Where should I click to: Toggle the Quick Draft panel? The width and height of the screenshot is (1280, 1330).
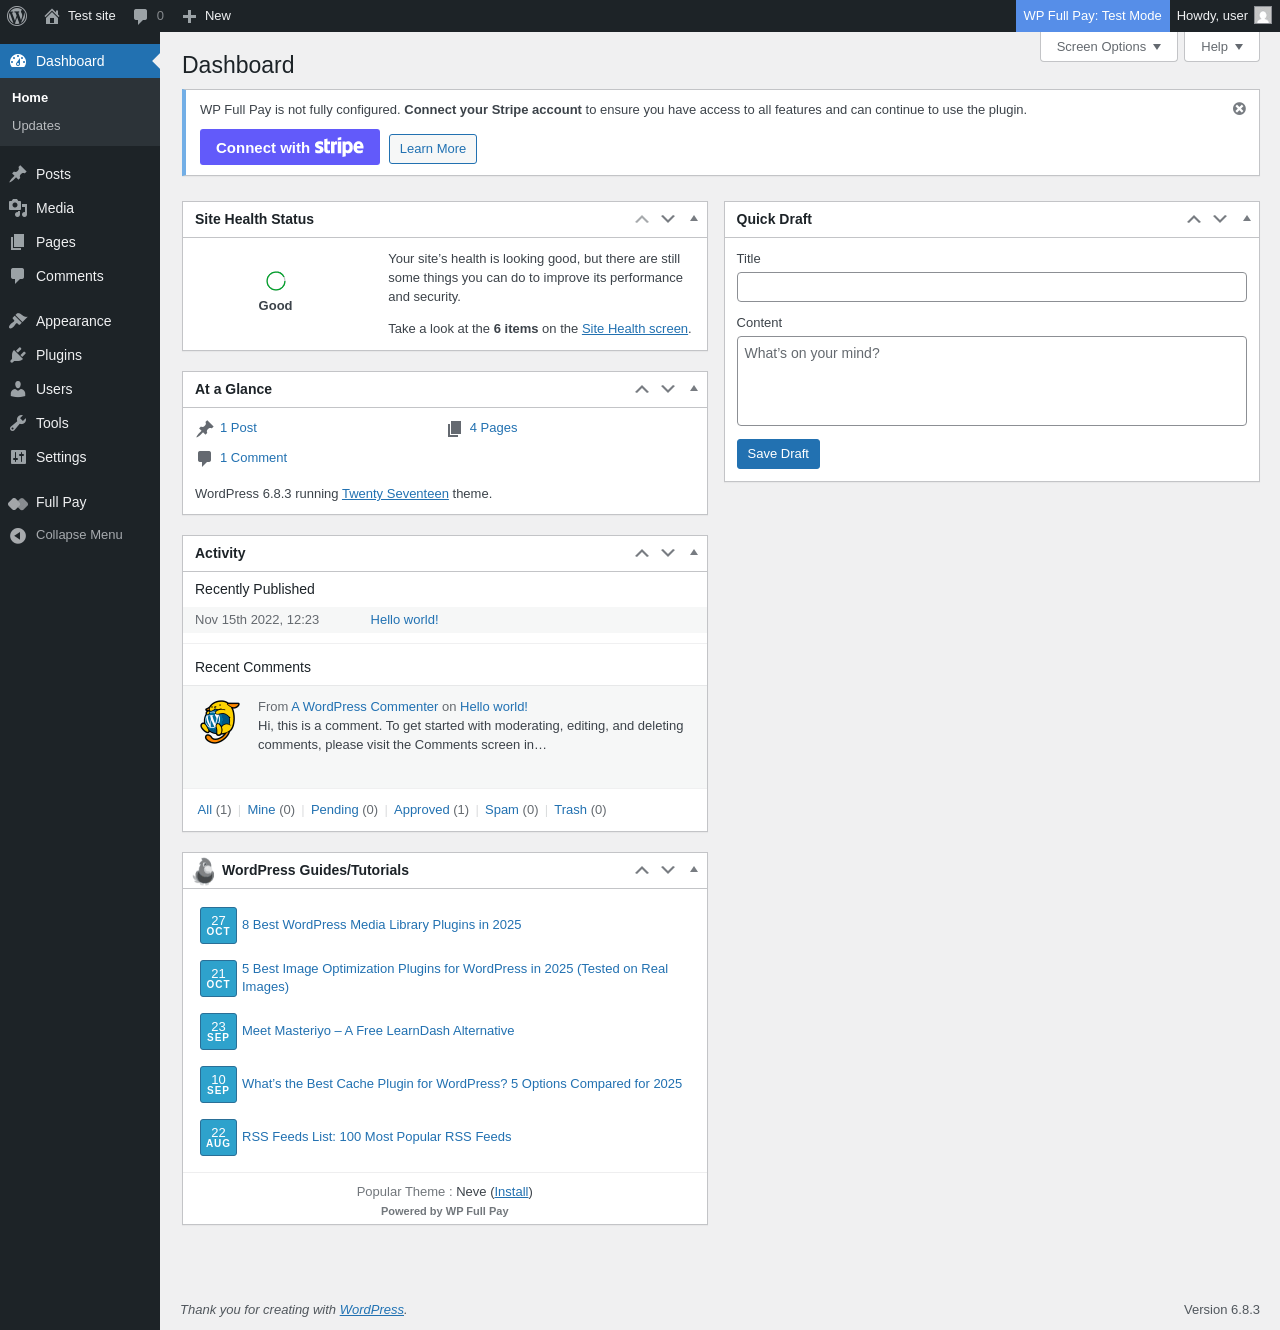(1246, 219)
